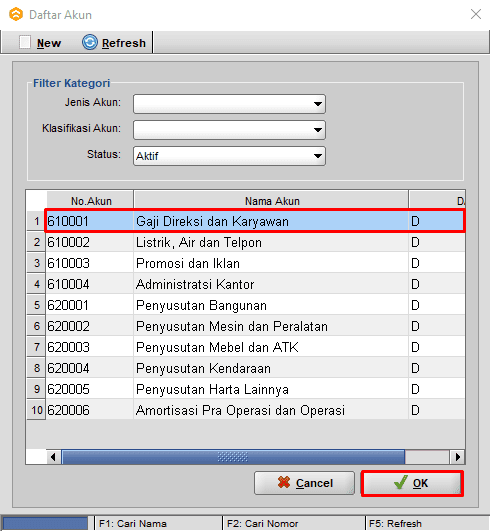Click the scroll left arrow

coord(53,457)
